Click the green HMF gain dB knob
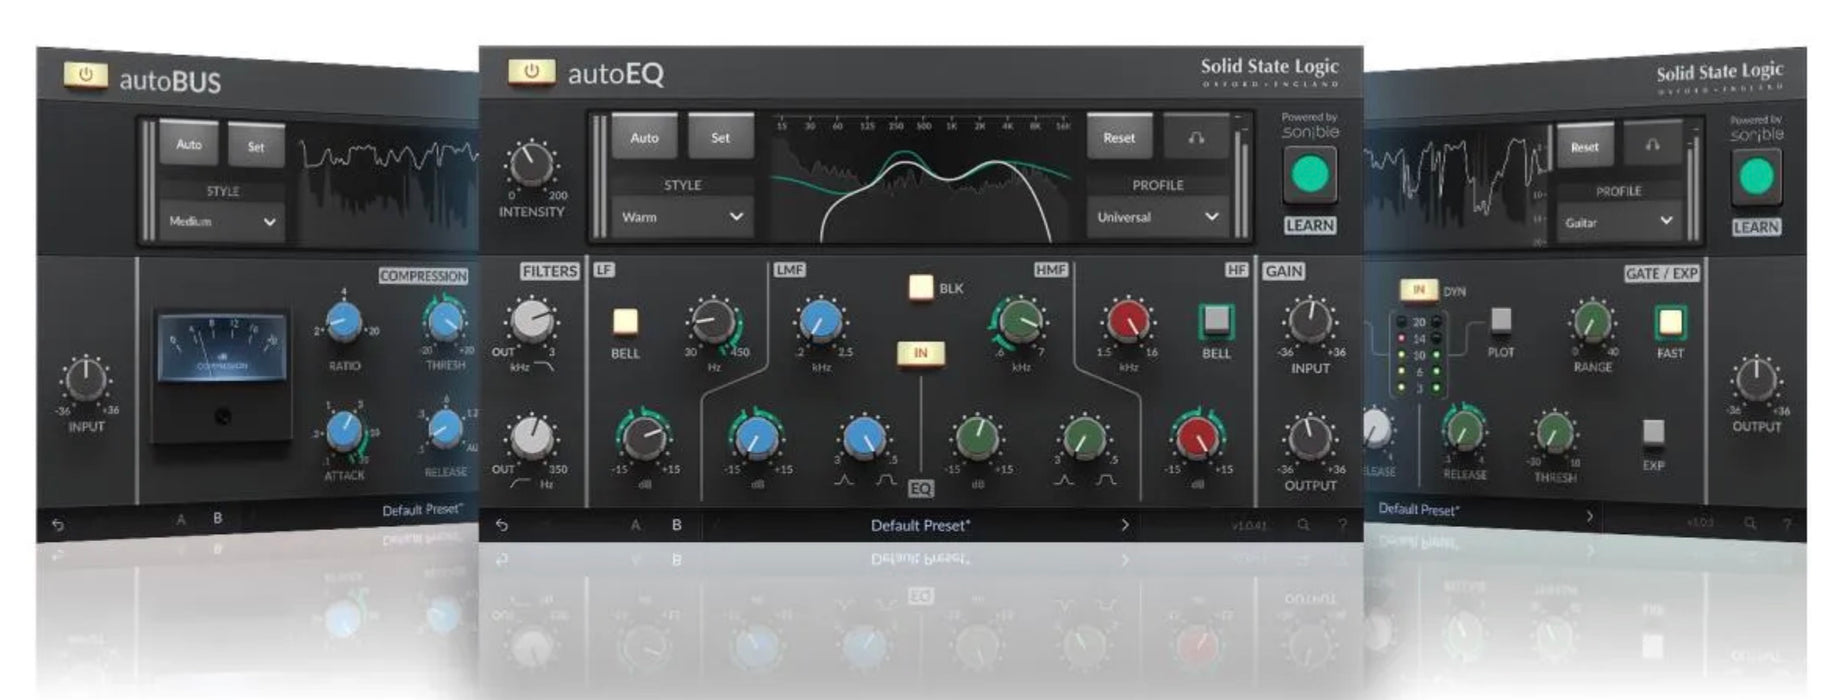 [977, 438]
